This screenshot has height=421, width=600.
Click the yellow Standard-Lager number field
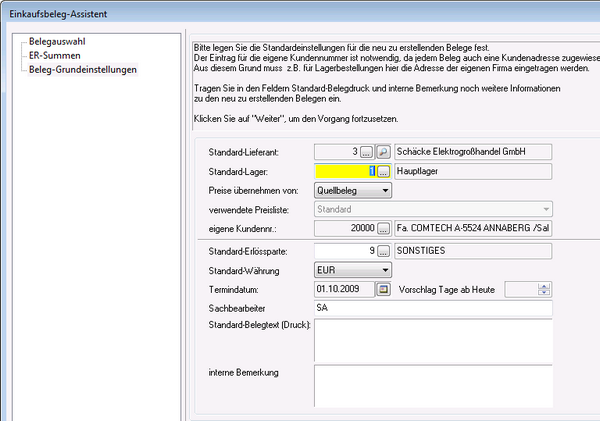[344, 171]
